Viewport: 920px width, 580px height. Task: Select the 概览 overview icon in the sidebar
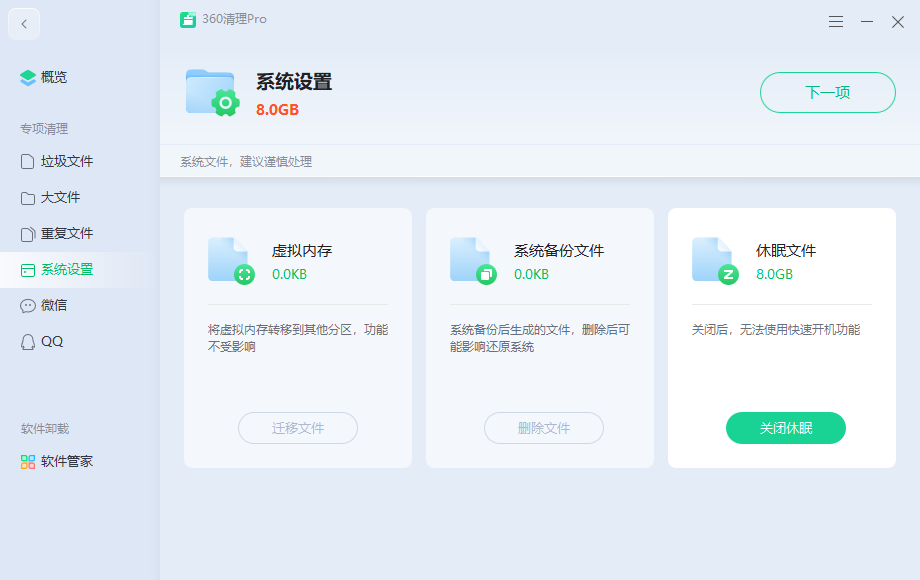pos(27,77)
